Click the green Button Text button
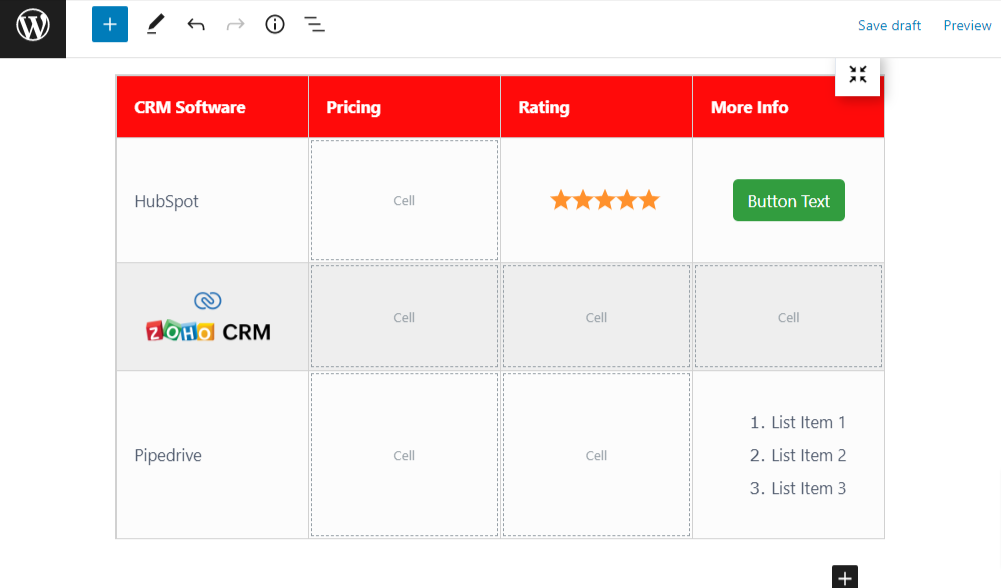This screenshot has height=588, width=1001. [x=788, y=200]
